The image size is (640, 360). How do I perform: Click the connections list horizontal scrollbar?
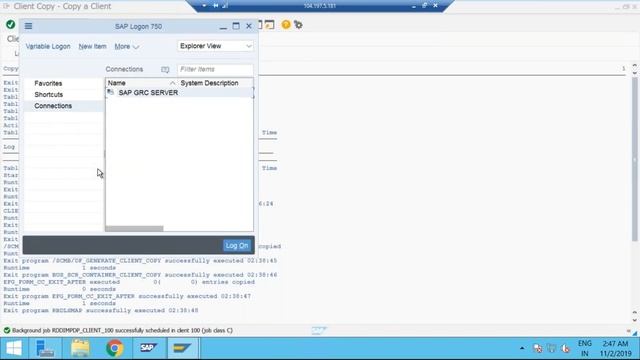(x=134, y=229)
